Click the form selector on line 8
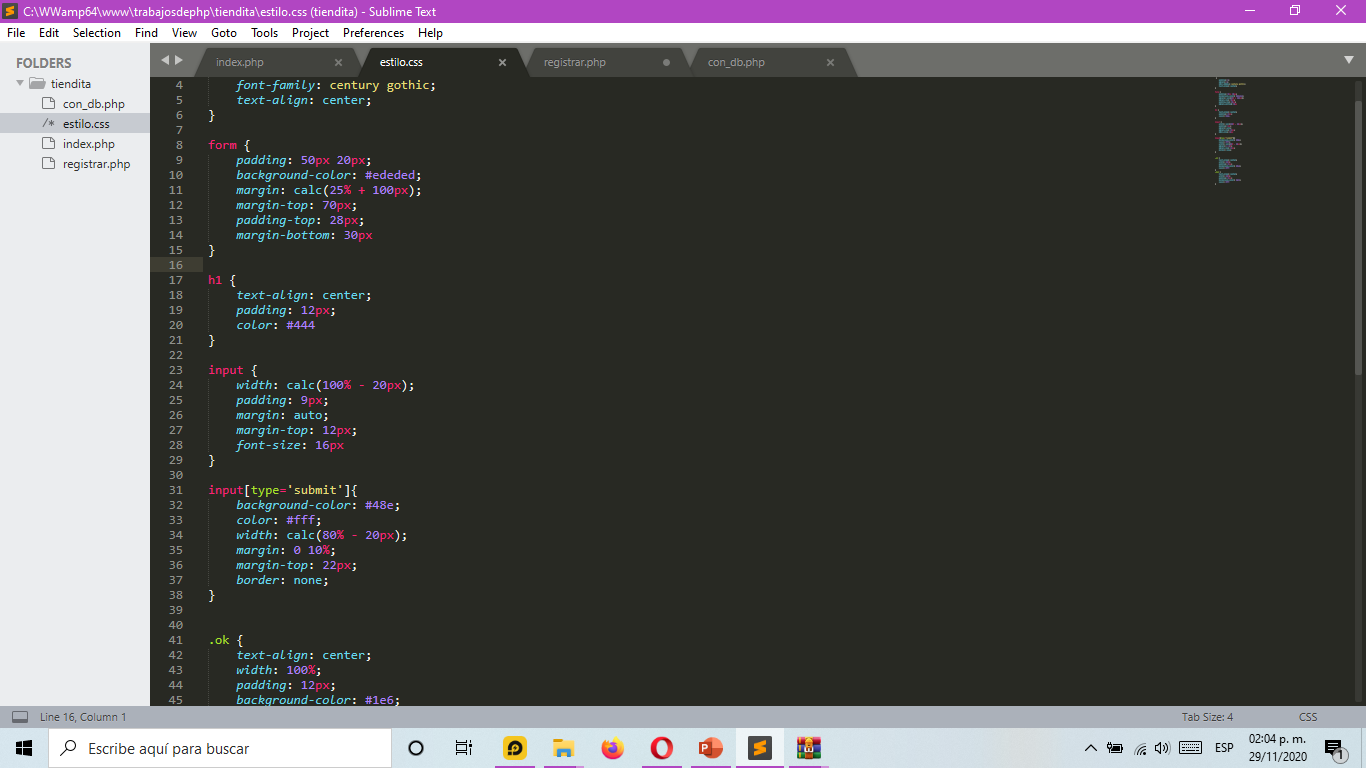Screen dimensions: 1366x768 223,145
